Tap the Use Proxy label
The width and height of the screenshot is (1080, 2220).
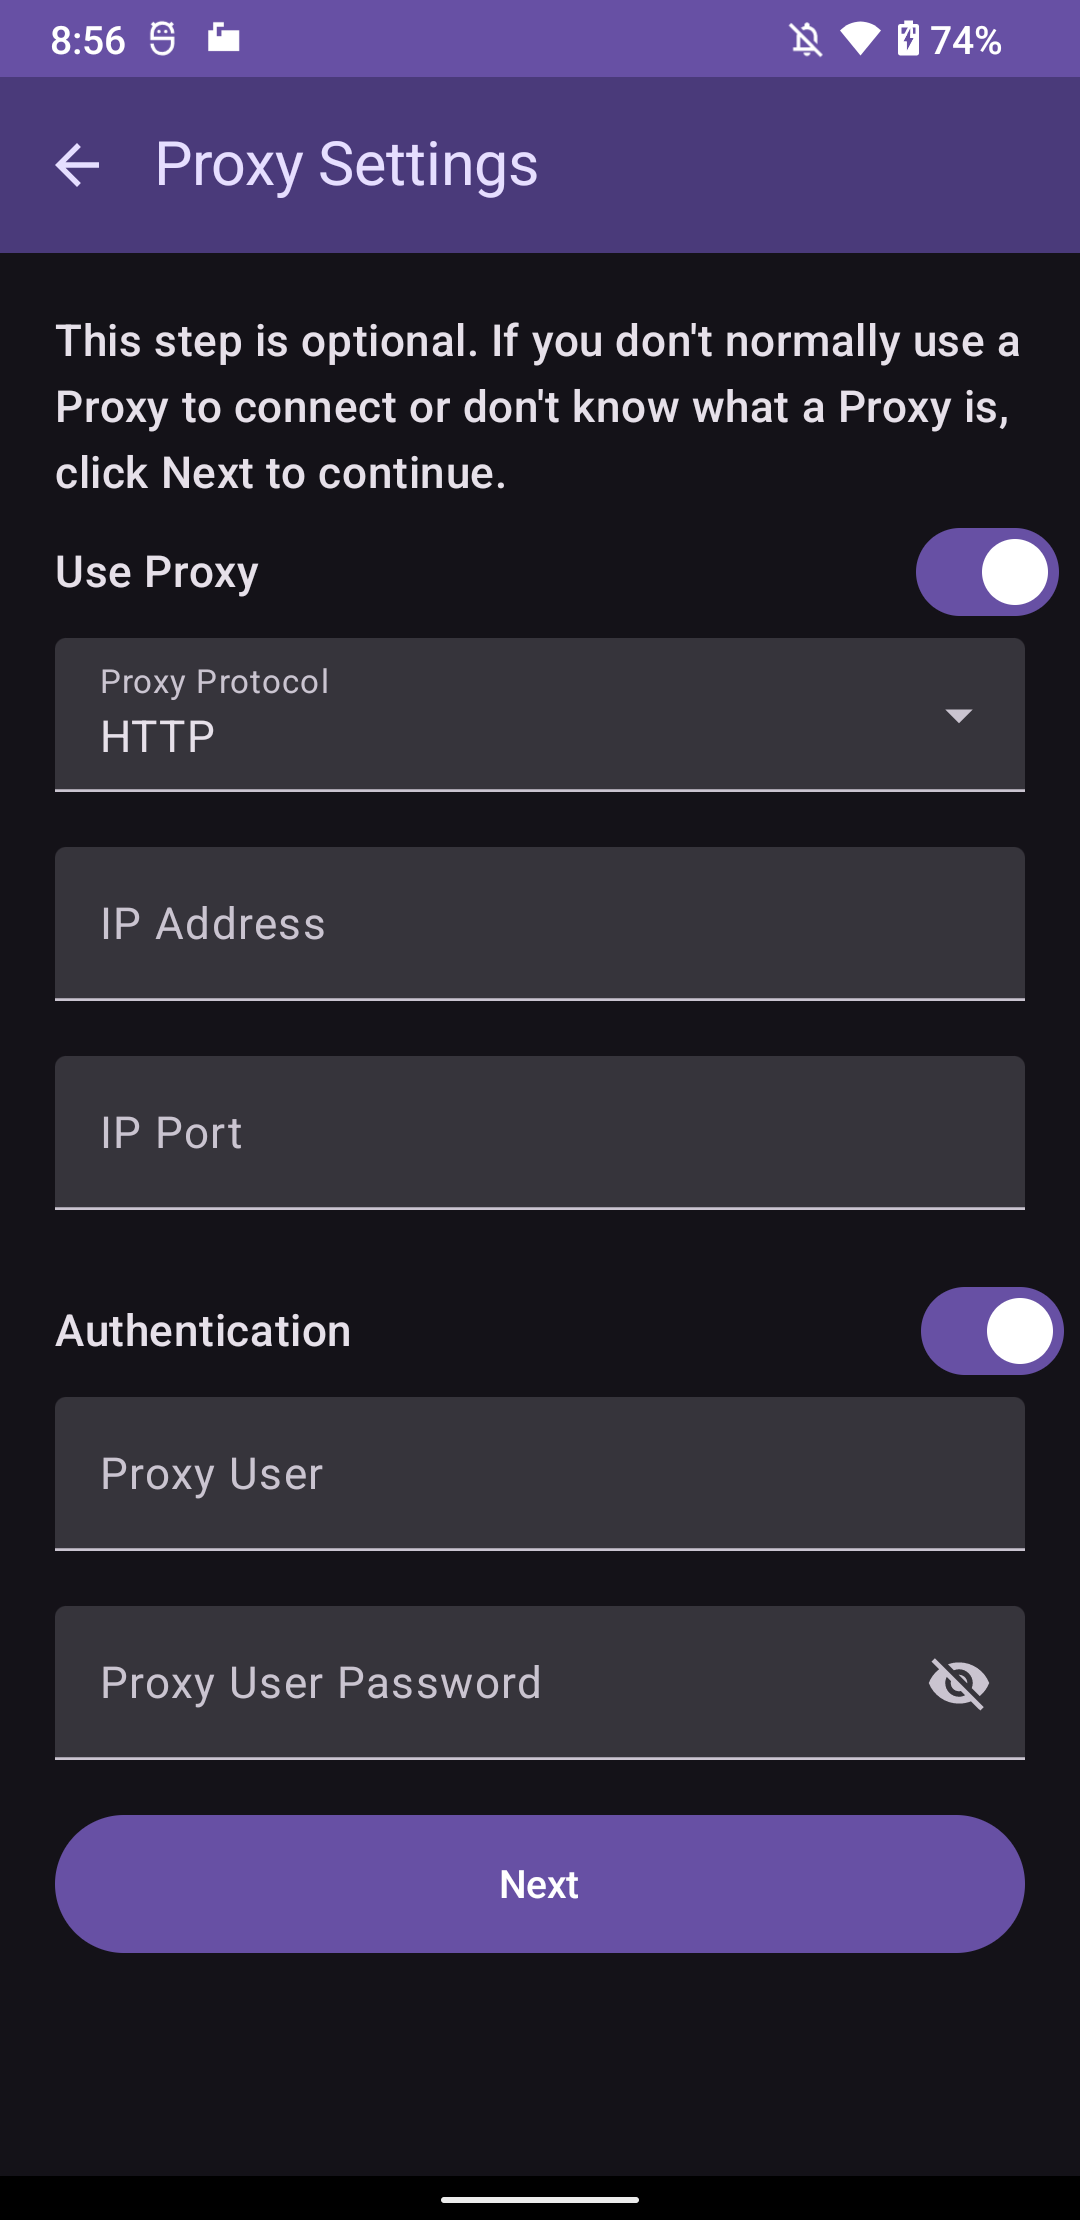[157, 572]
